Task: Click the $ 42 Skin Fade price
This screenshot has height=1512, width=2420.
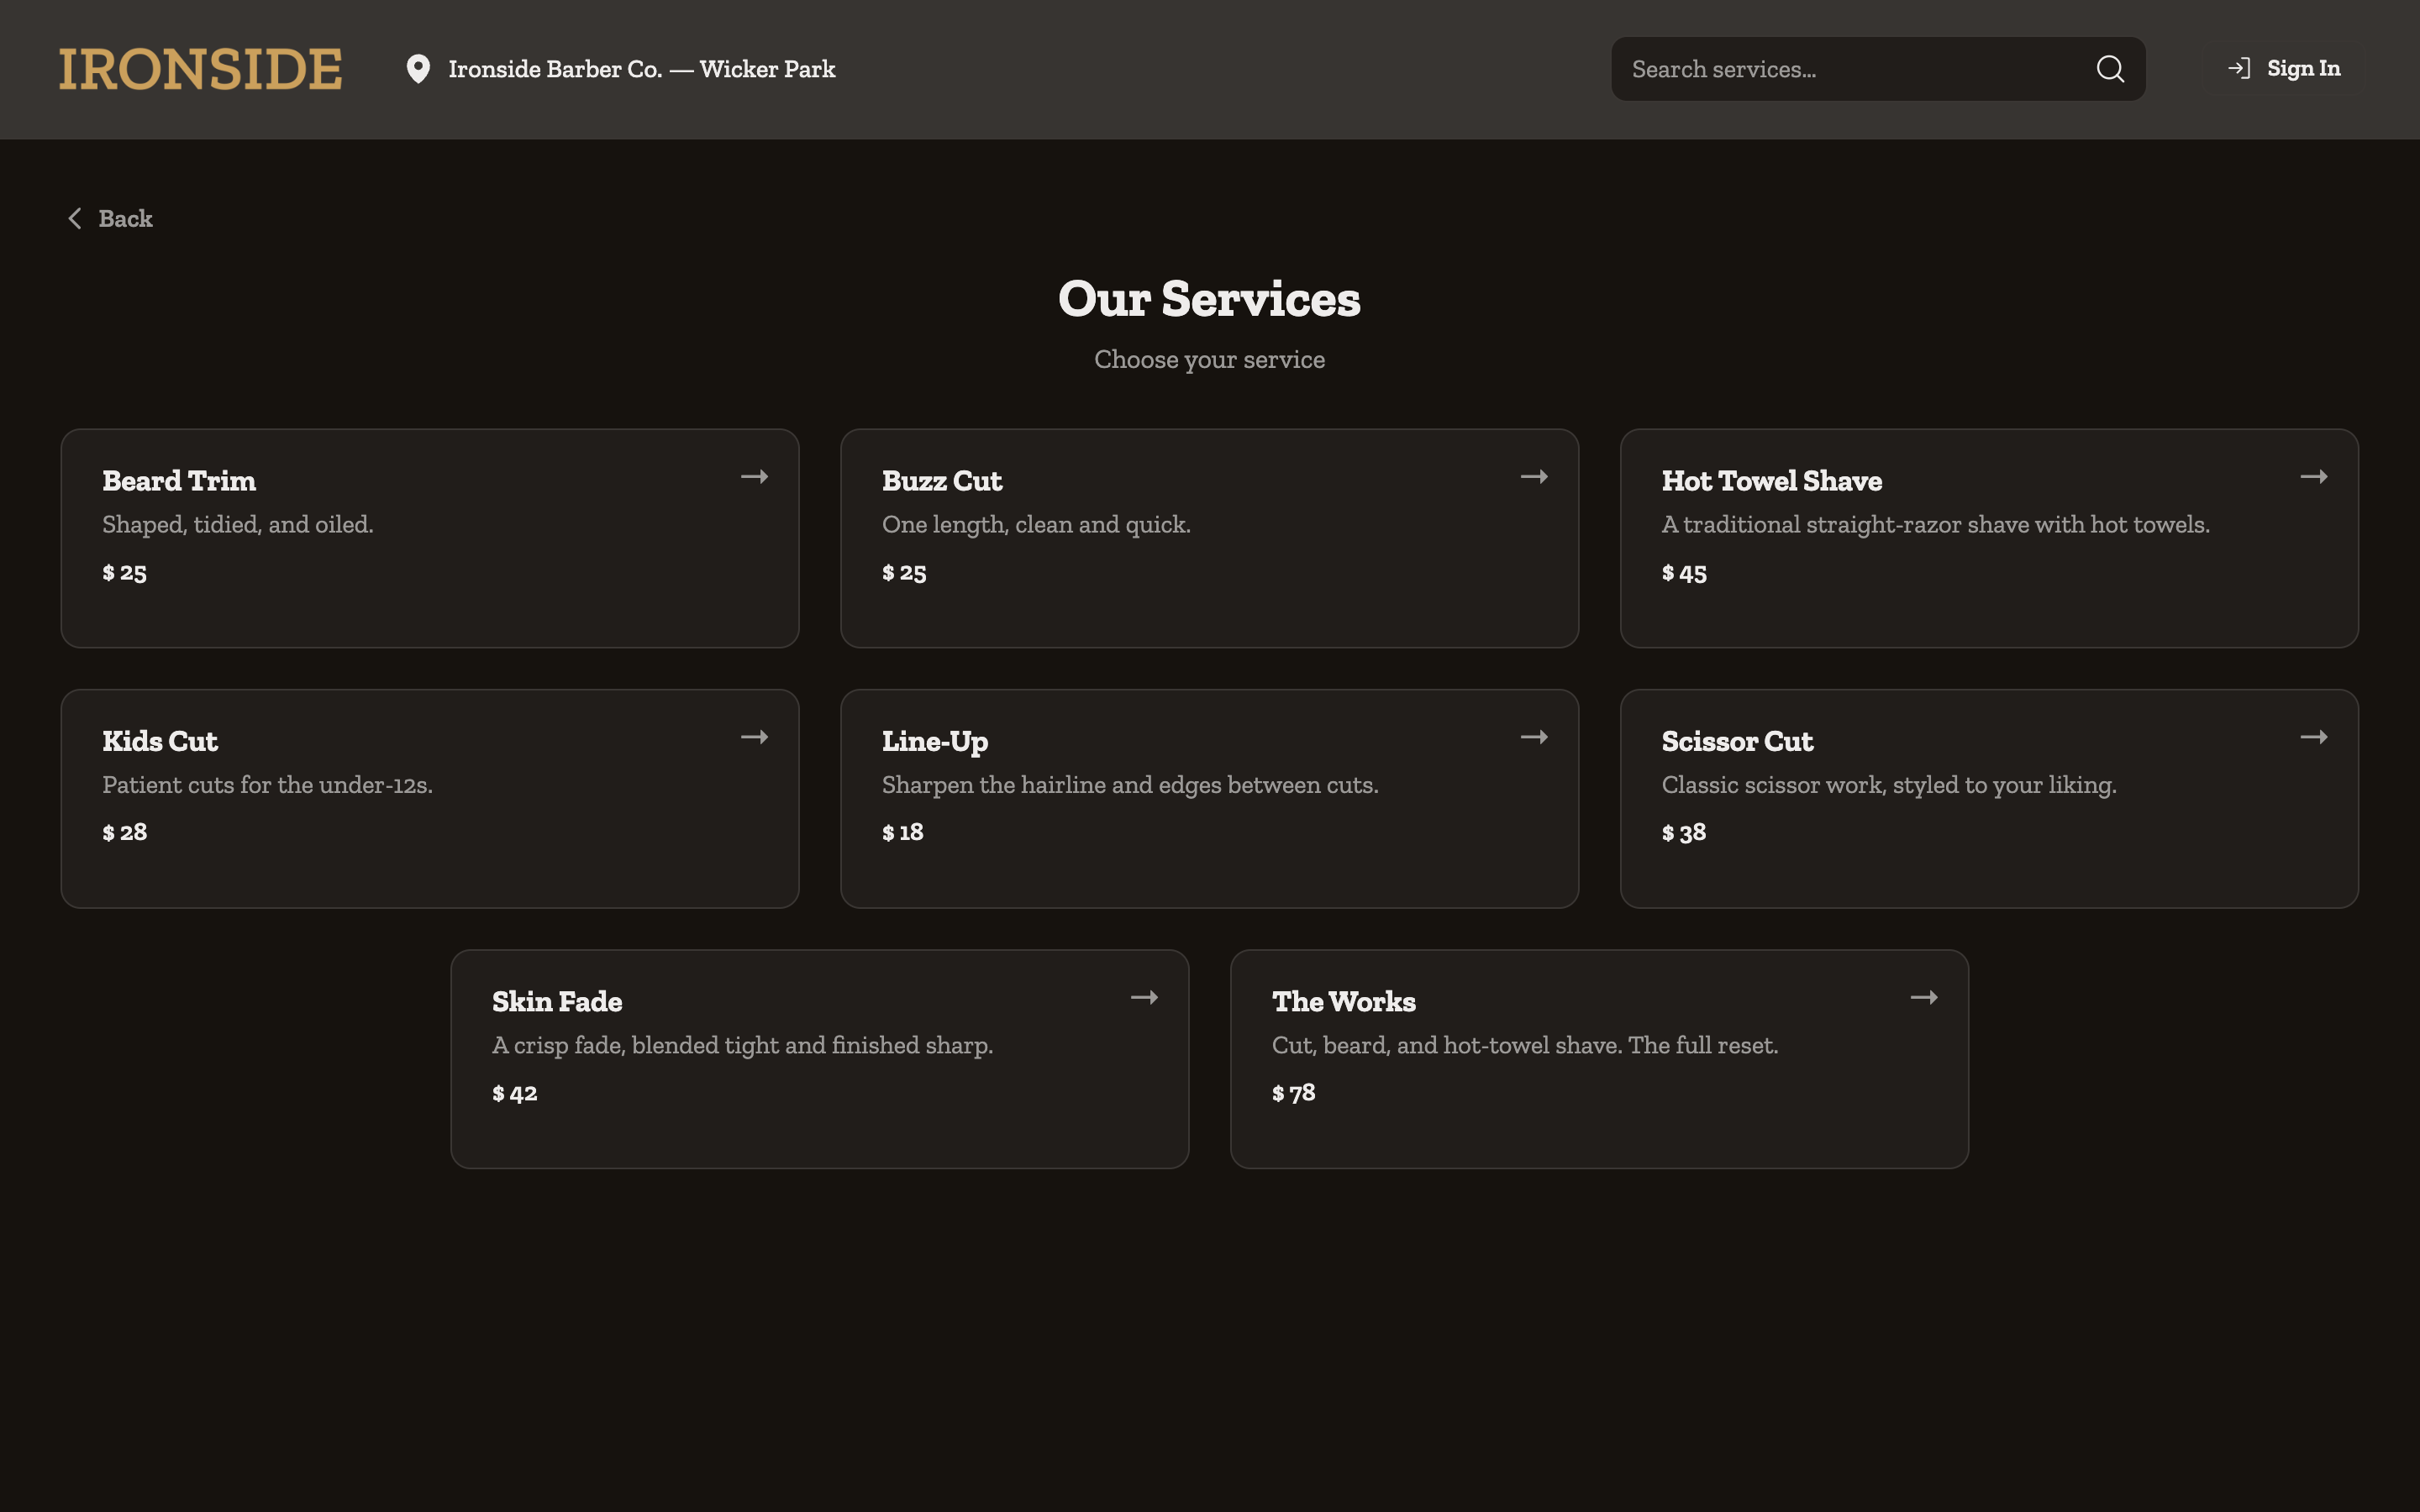Action: [514, 1093]
